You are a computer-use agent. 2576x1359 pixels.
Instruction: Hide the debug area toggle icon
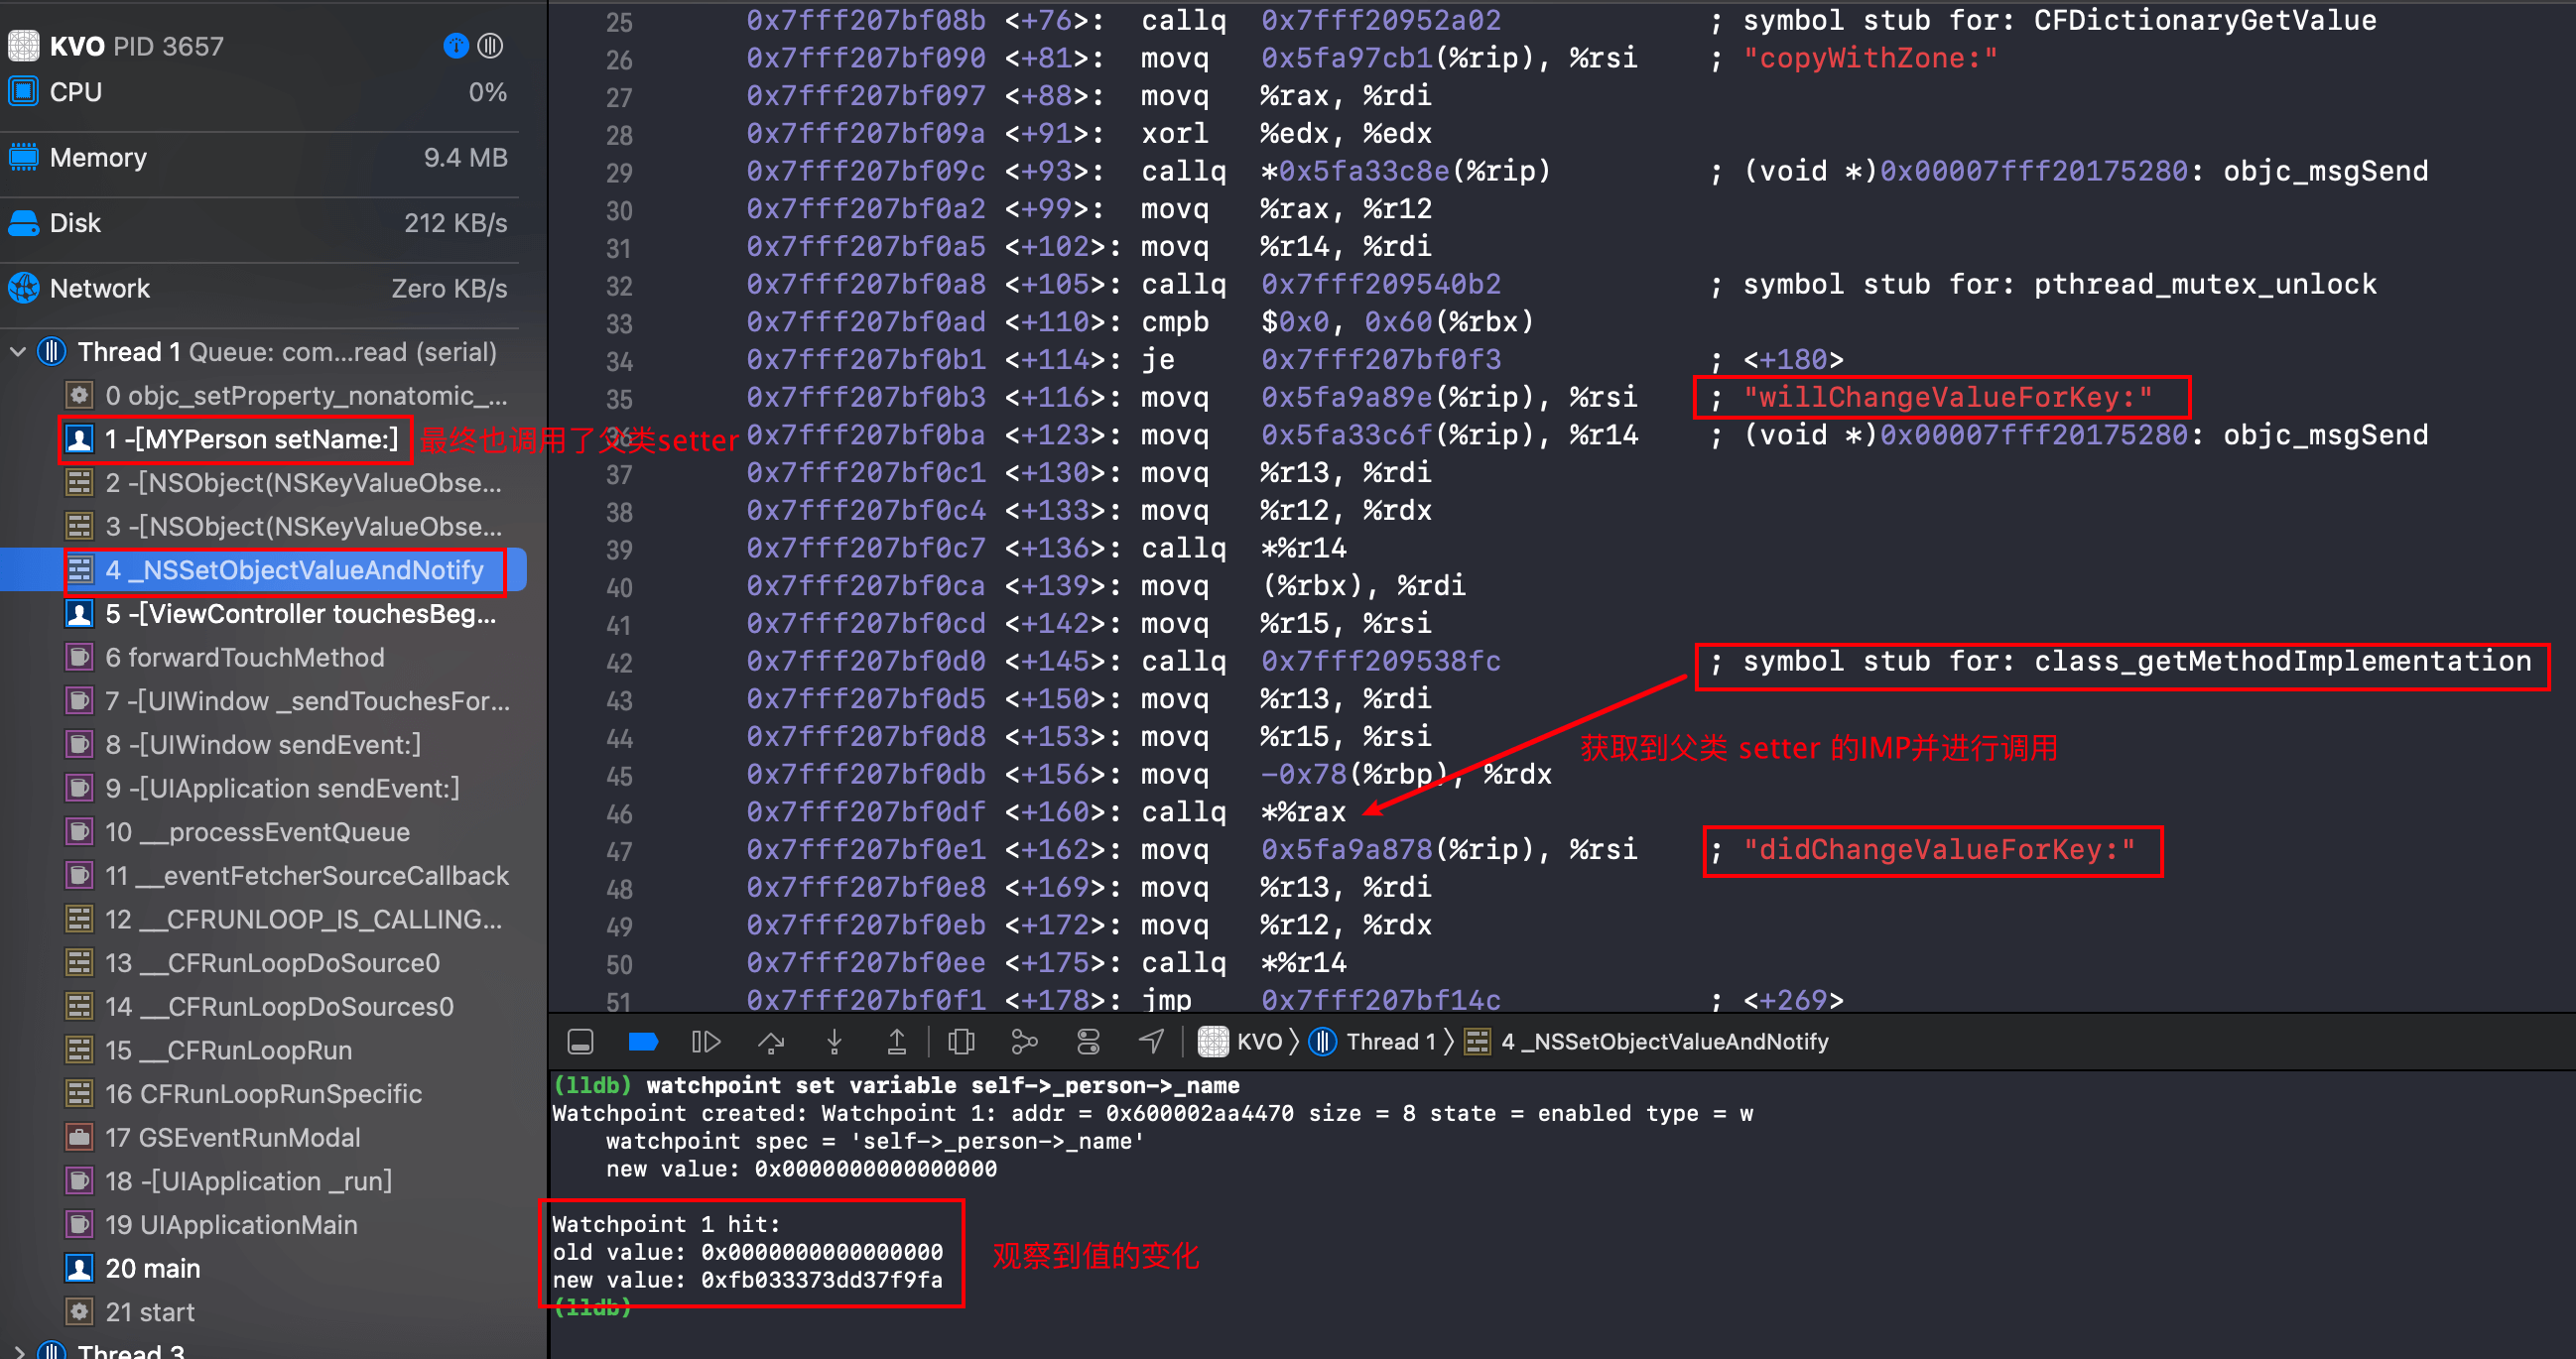tap(580, 1042)
